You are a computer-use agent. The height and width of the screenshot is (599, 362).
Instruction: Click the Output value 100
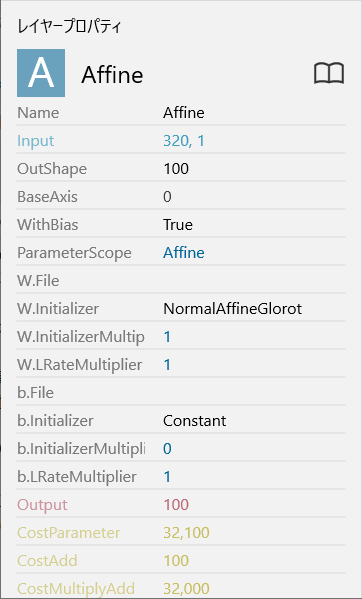point(176,505)
